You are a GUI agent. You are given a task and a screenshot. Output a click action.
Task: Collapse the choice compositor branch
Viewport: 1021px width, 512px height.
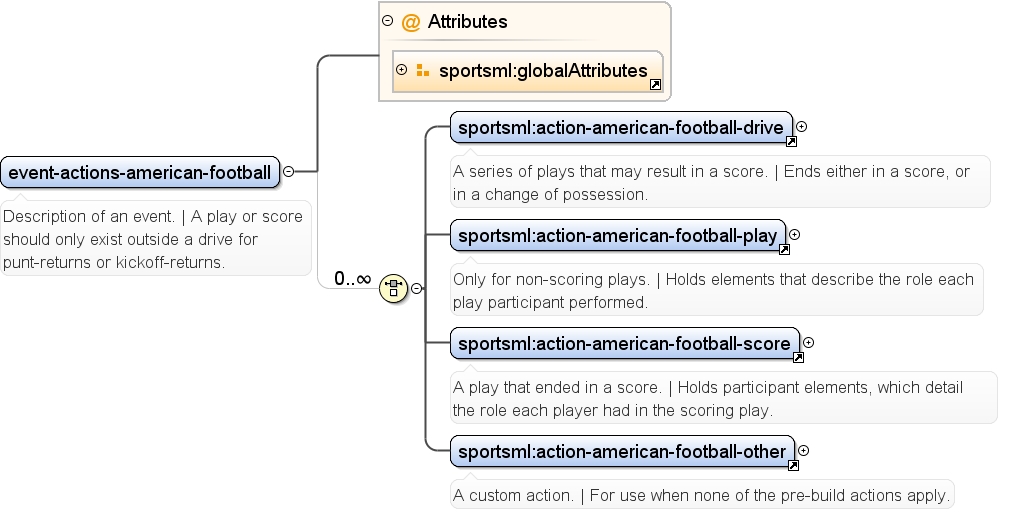coord(417,288)
